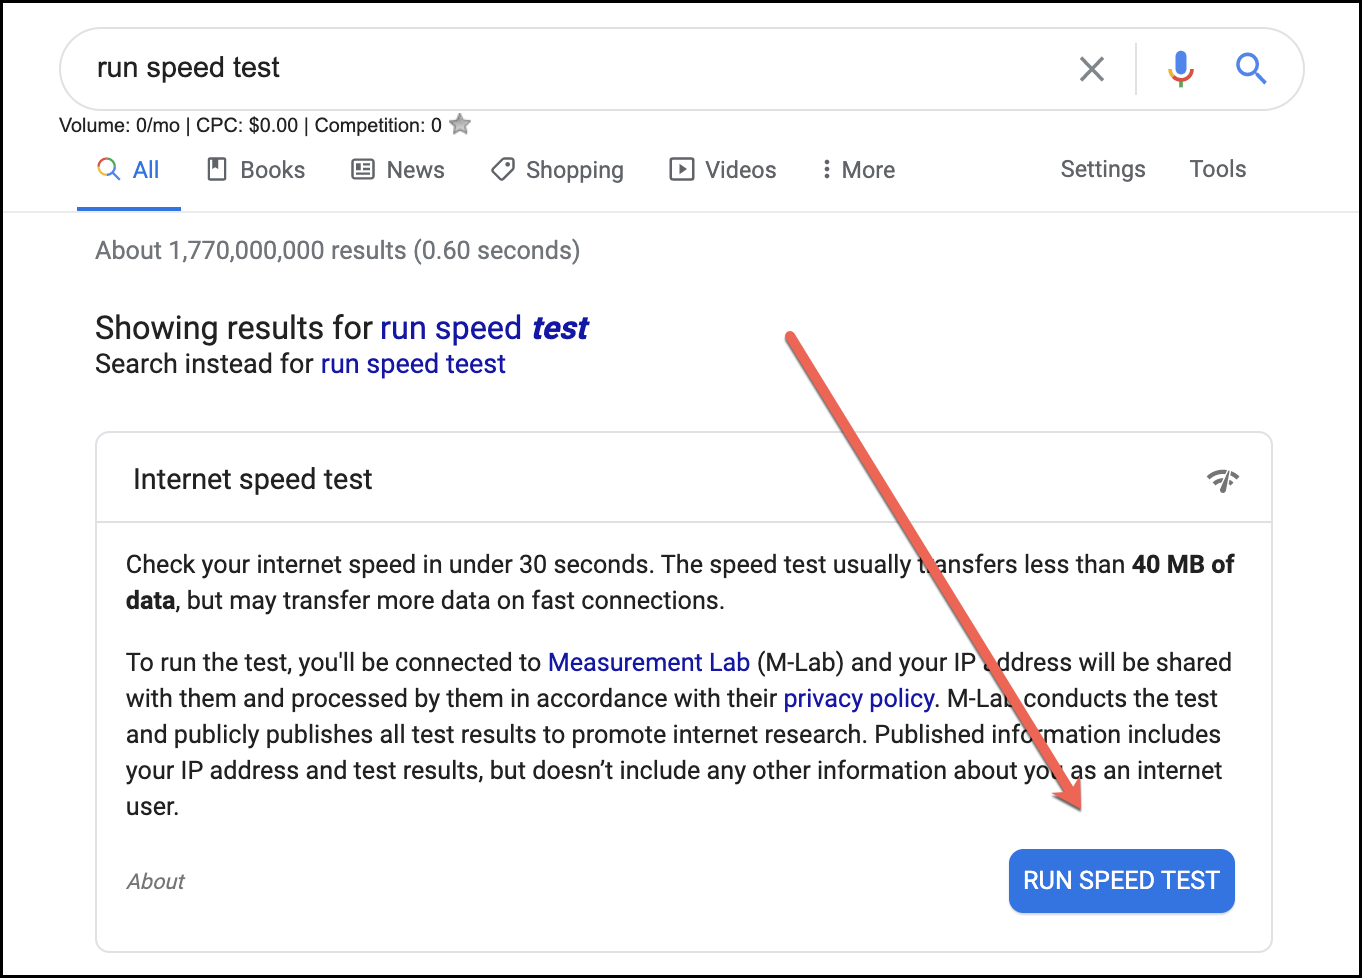Open the Videos results tab
Viewport: 1362px width, 978px height.
pyautogui.click(x=723, y=170)
